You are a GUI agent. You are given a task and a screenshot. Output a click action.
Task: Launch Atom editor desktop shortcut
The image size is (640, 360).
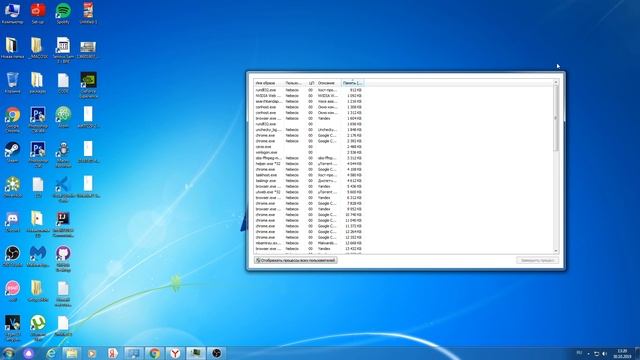(x=63, y=117)
